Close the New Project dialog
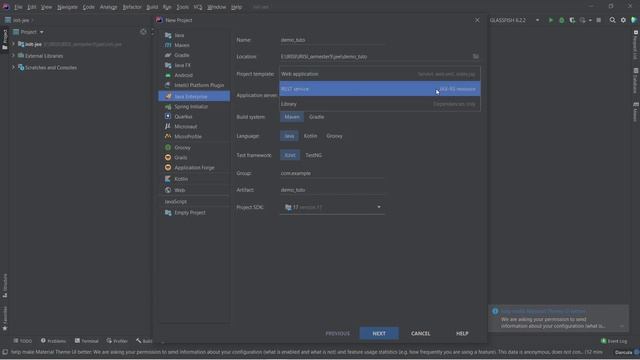640x360 pixels. 477,20
